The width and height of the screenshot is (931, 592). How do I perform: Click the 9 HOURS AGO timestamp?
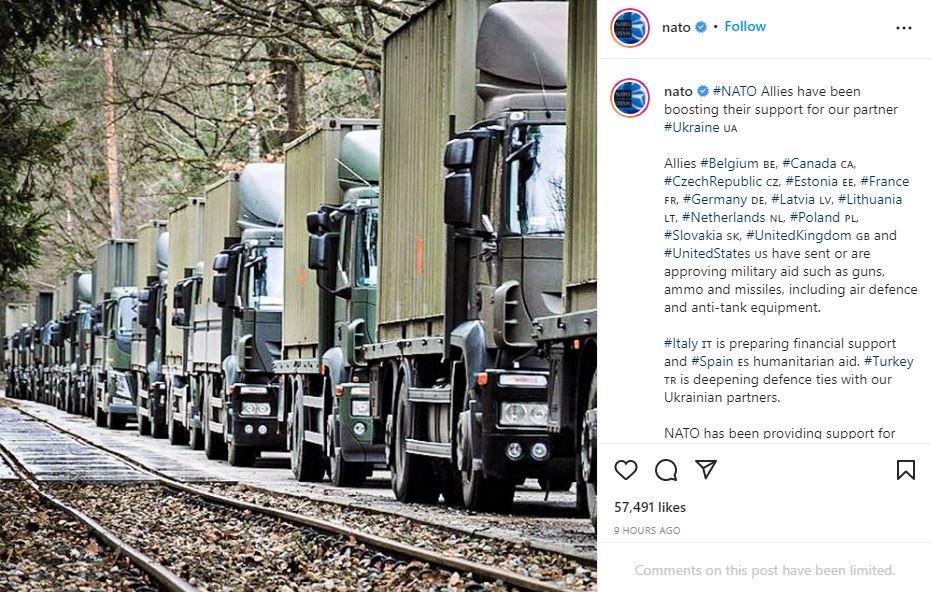647,530
